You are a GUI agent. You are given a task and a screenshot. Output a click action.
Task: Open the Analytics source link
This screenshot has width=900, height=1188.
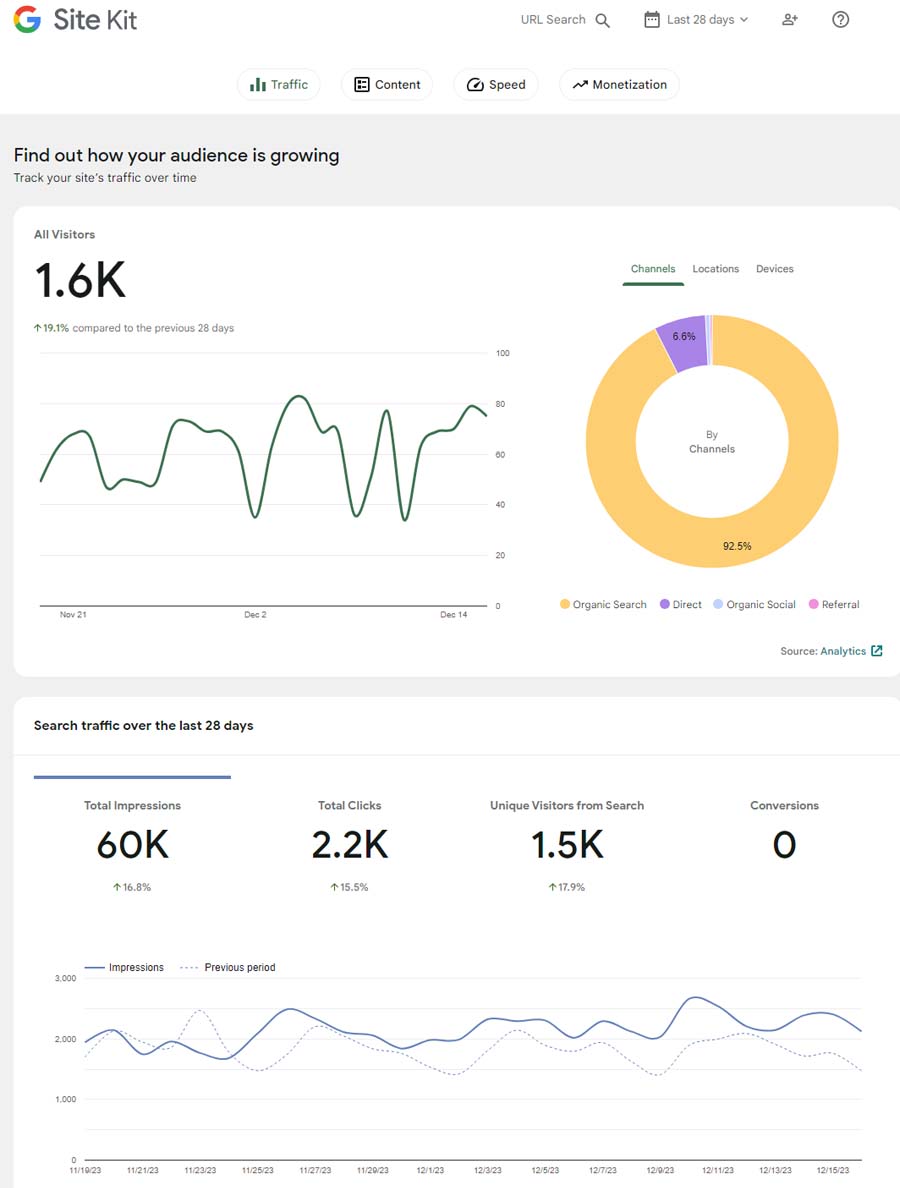(x=843, y=651)
